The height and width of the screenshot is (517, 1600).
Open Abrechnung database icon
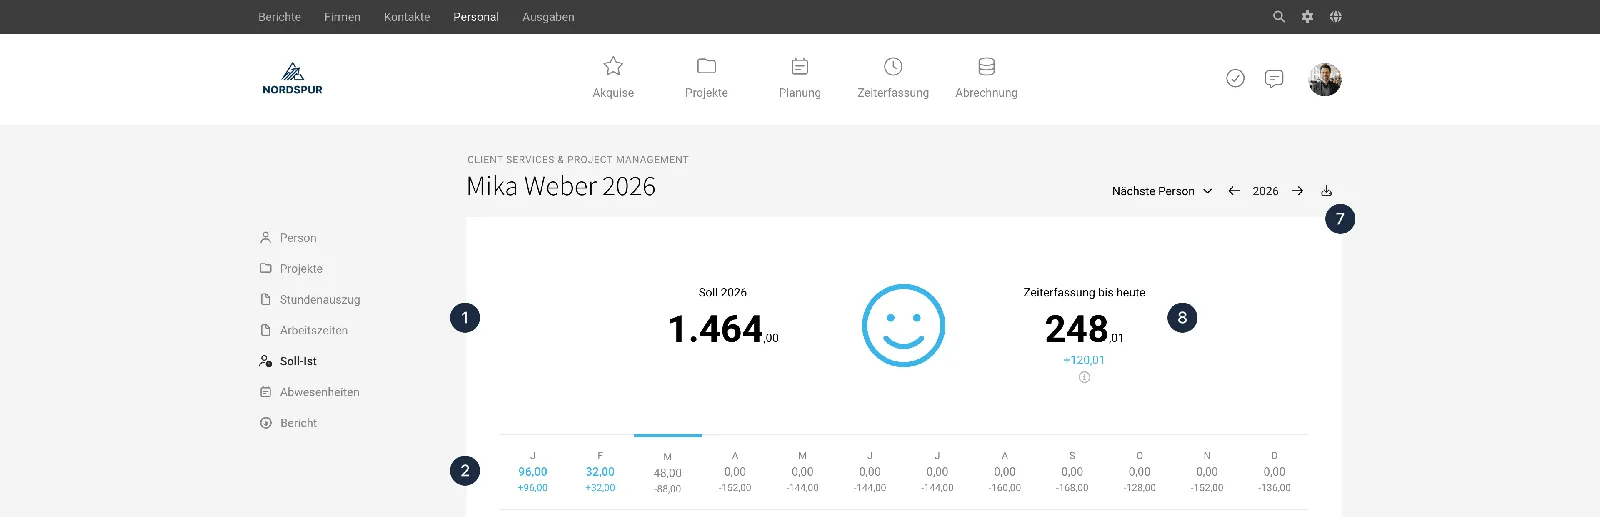pos(986,66)
